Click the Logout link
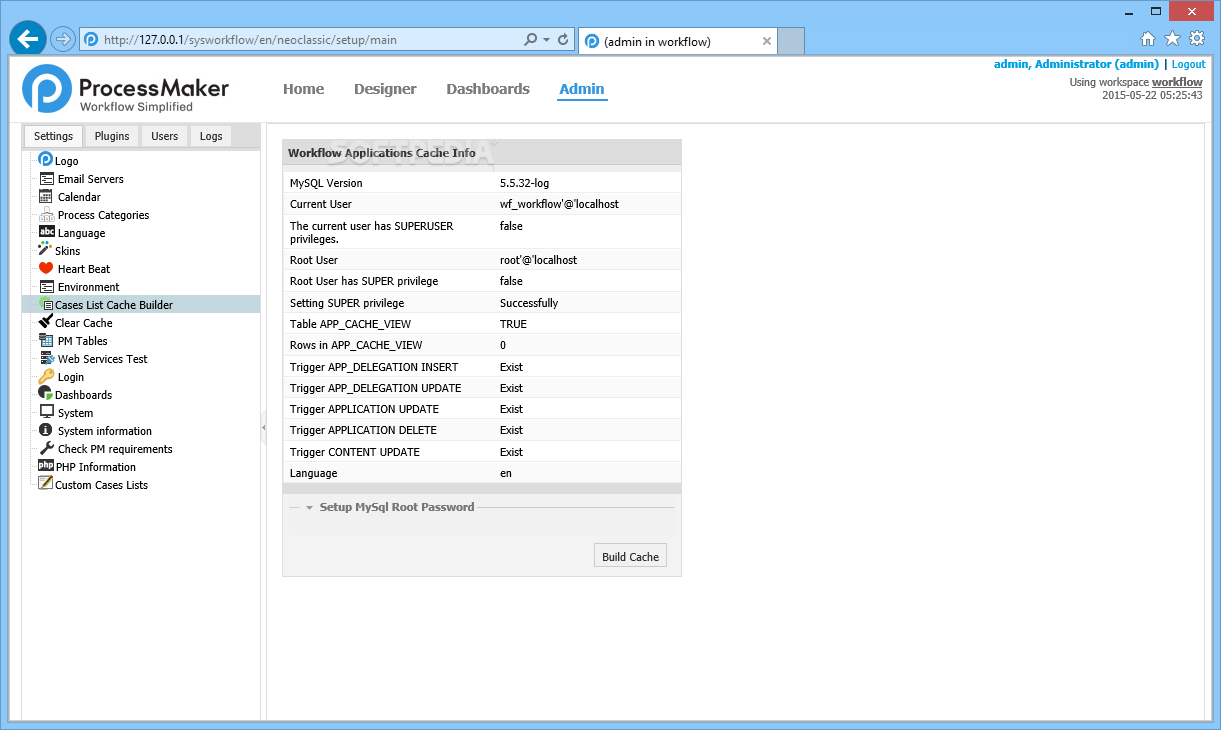The height and width of the screenshot is (730, 1221). pos(1189,64)
